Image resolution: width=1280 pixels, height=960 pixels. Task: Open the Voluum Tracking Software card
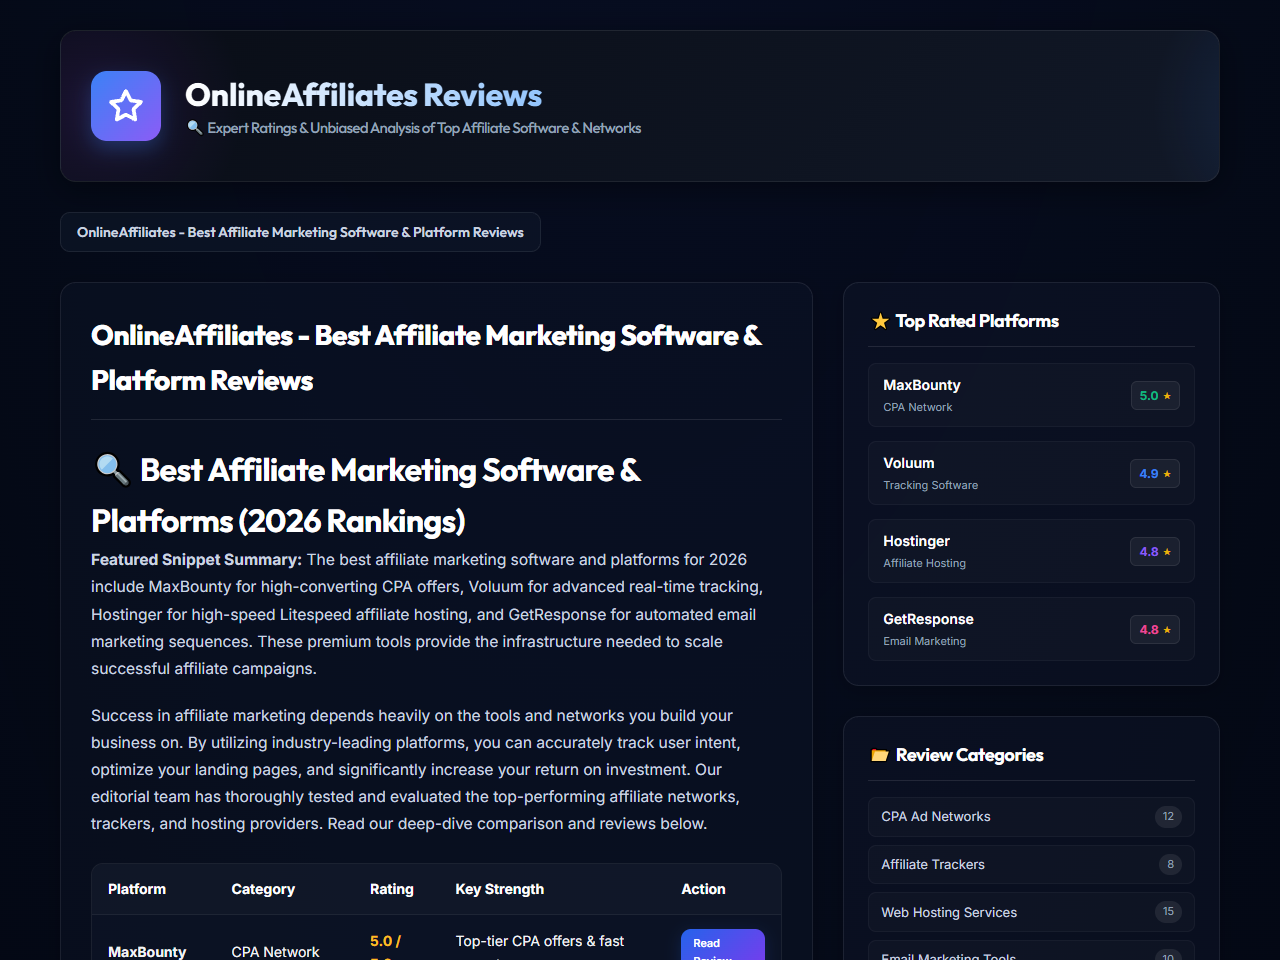coord(1031,473)
